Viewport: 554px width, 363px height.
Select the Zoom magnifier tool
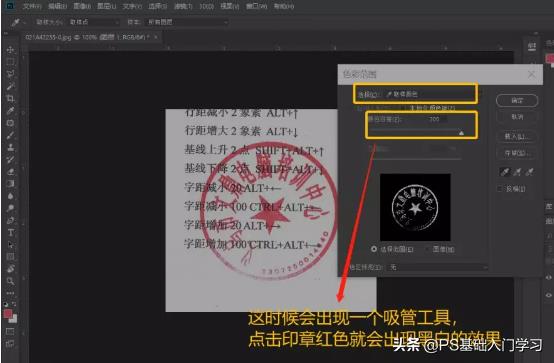[10, 281]
